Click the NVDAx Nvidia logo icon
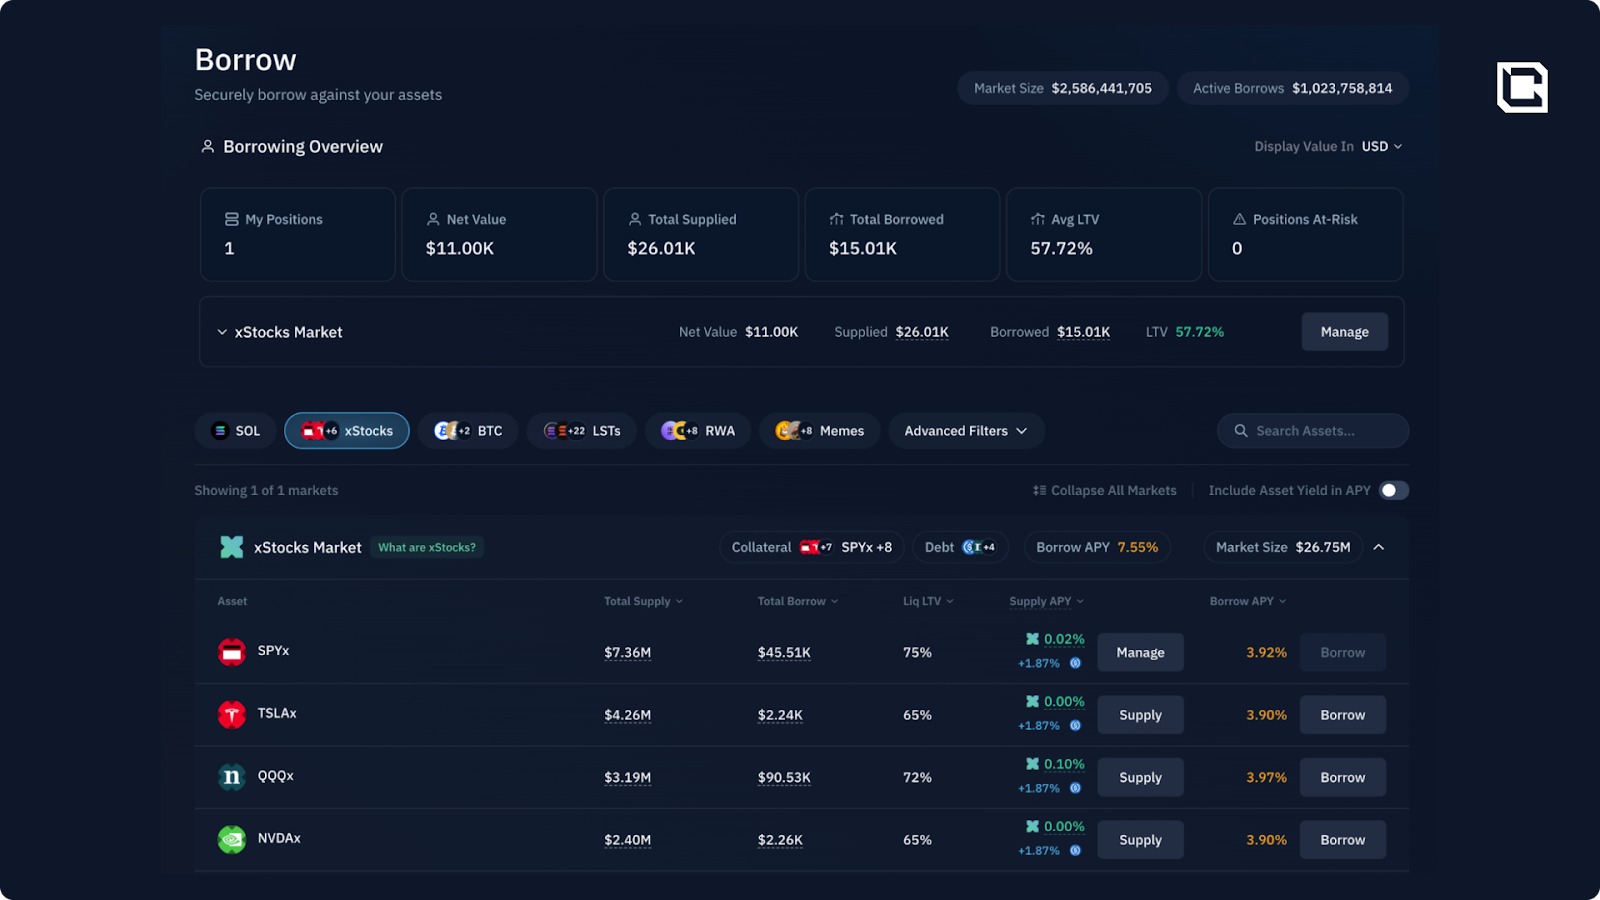Screen dimensions: 1600x900 coord(232,840)
